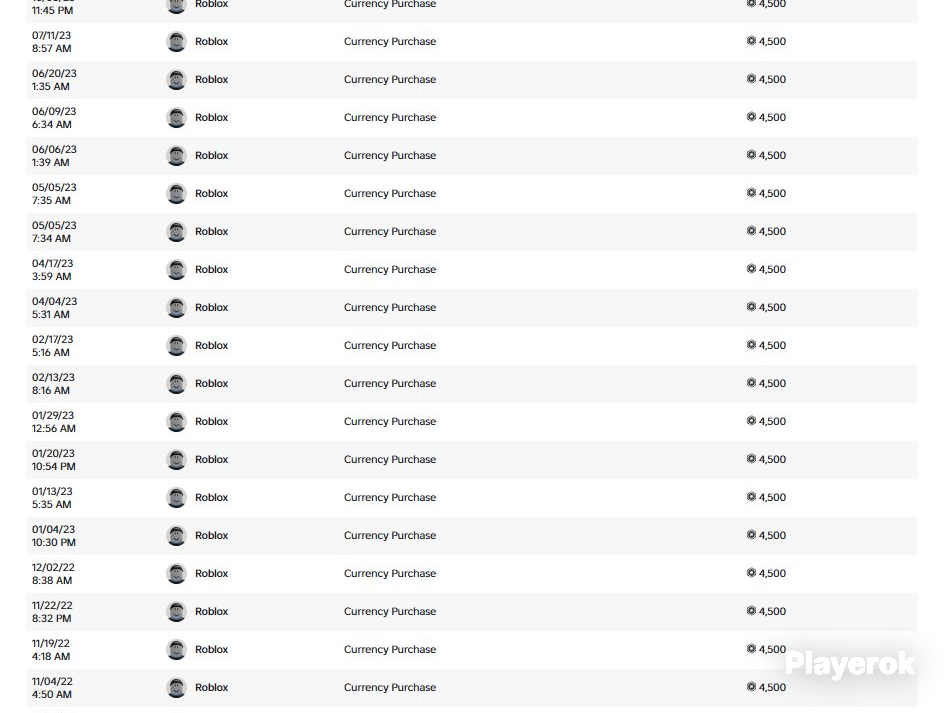This screenshot has width=951, height=713.
Task: Click the 4,500 amount in the 01/04/23 row
Action: click(x=772, y=535)
